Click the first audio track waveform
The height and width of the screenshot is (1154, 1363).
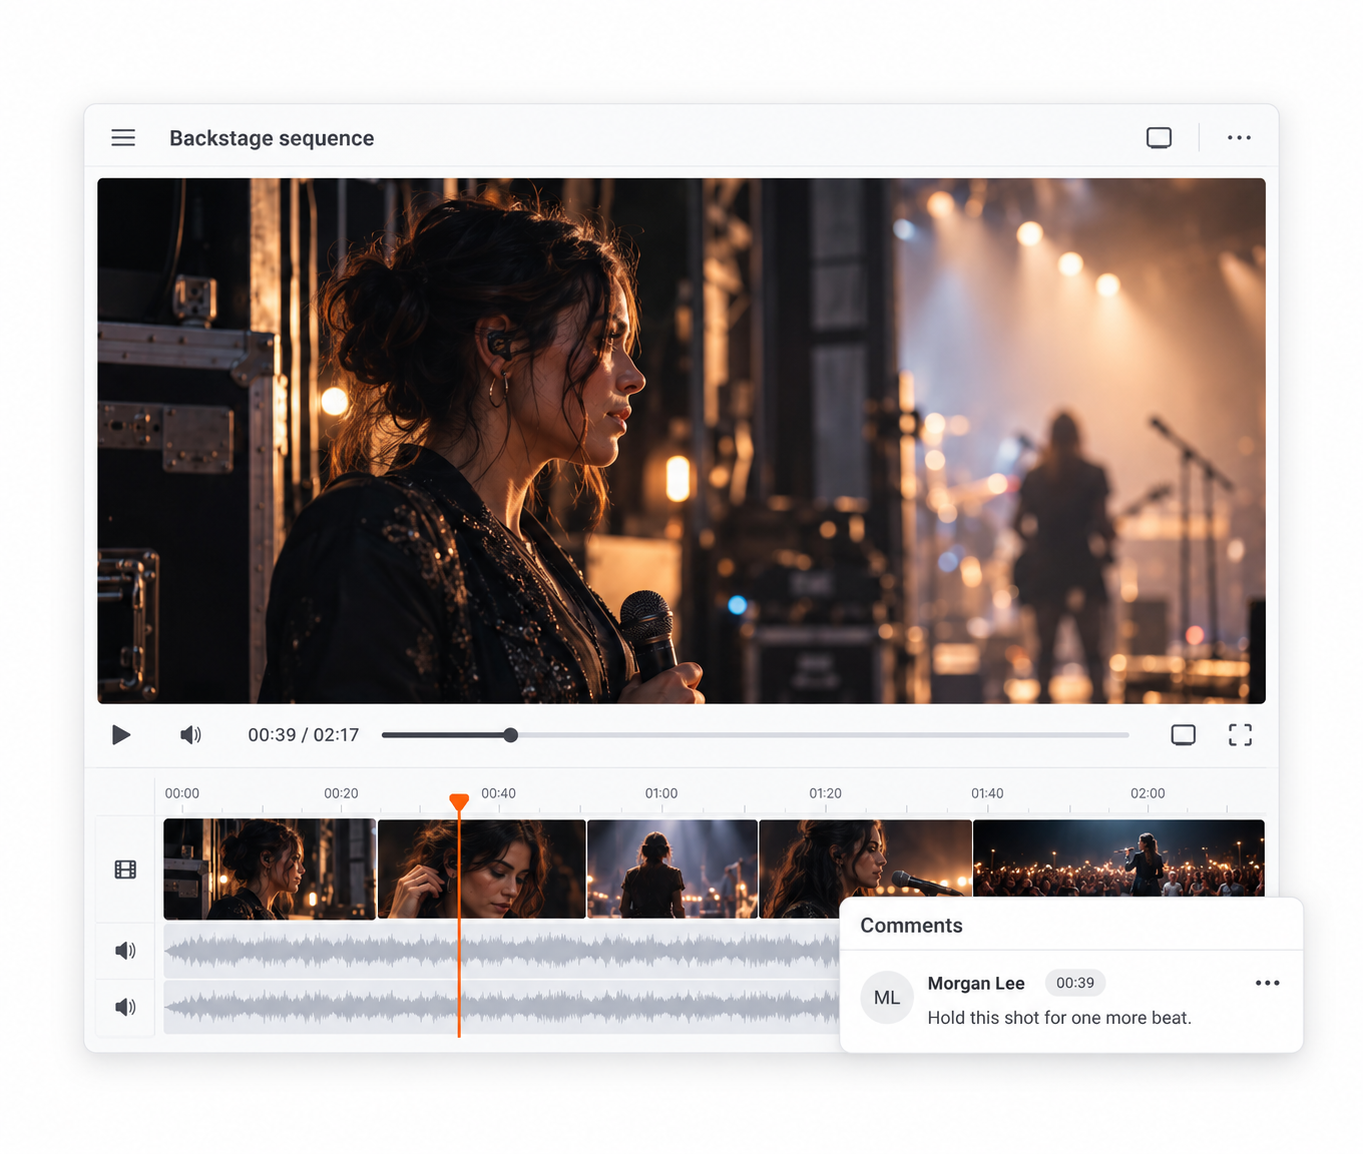[x=501, y=950]
